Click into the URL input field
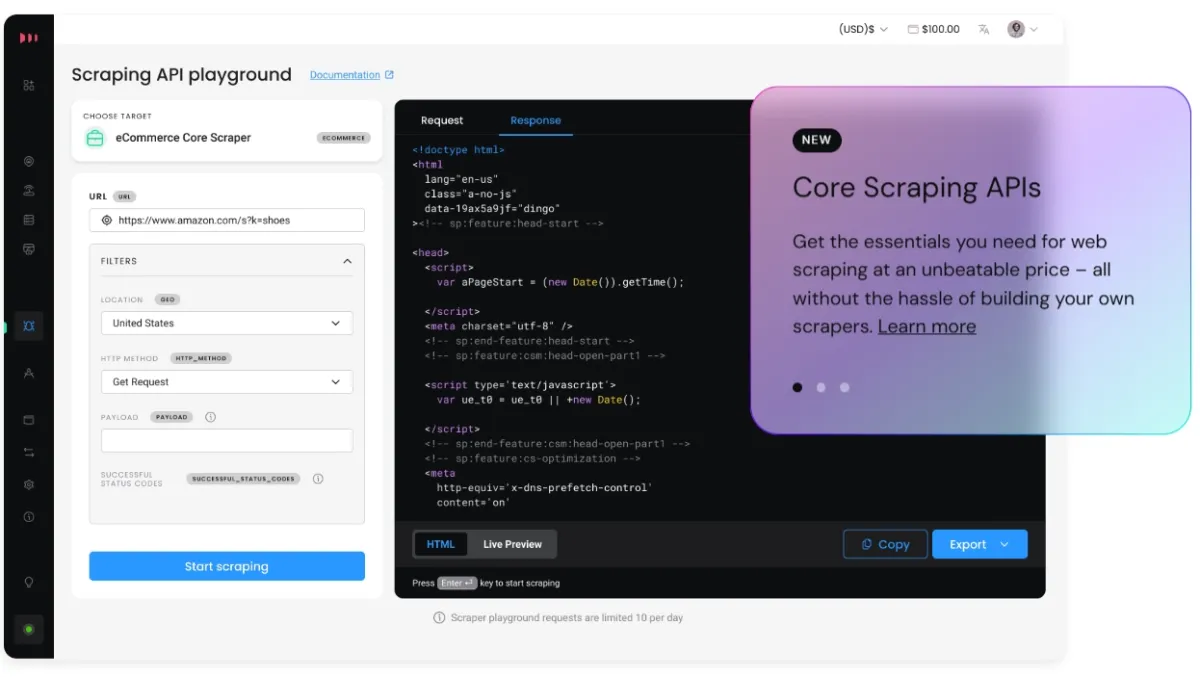Image resolution: width=1200 pixels, height=677 pixels. [x=227, y=220]
